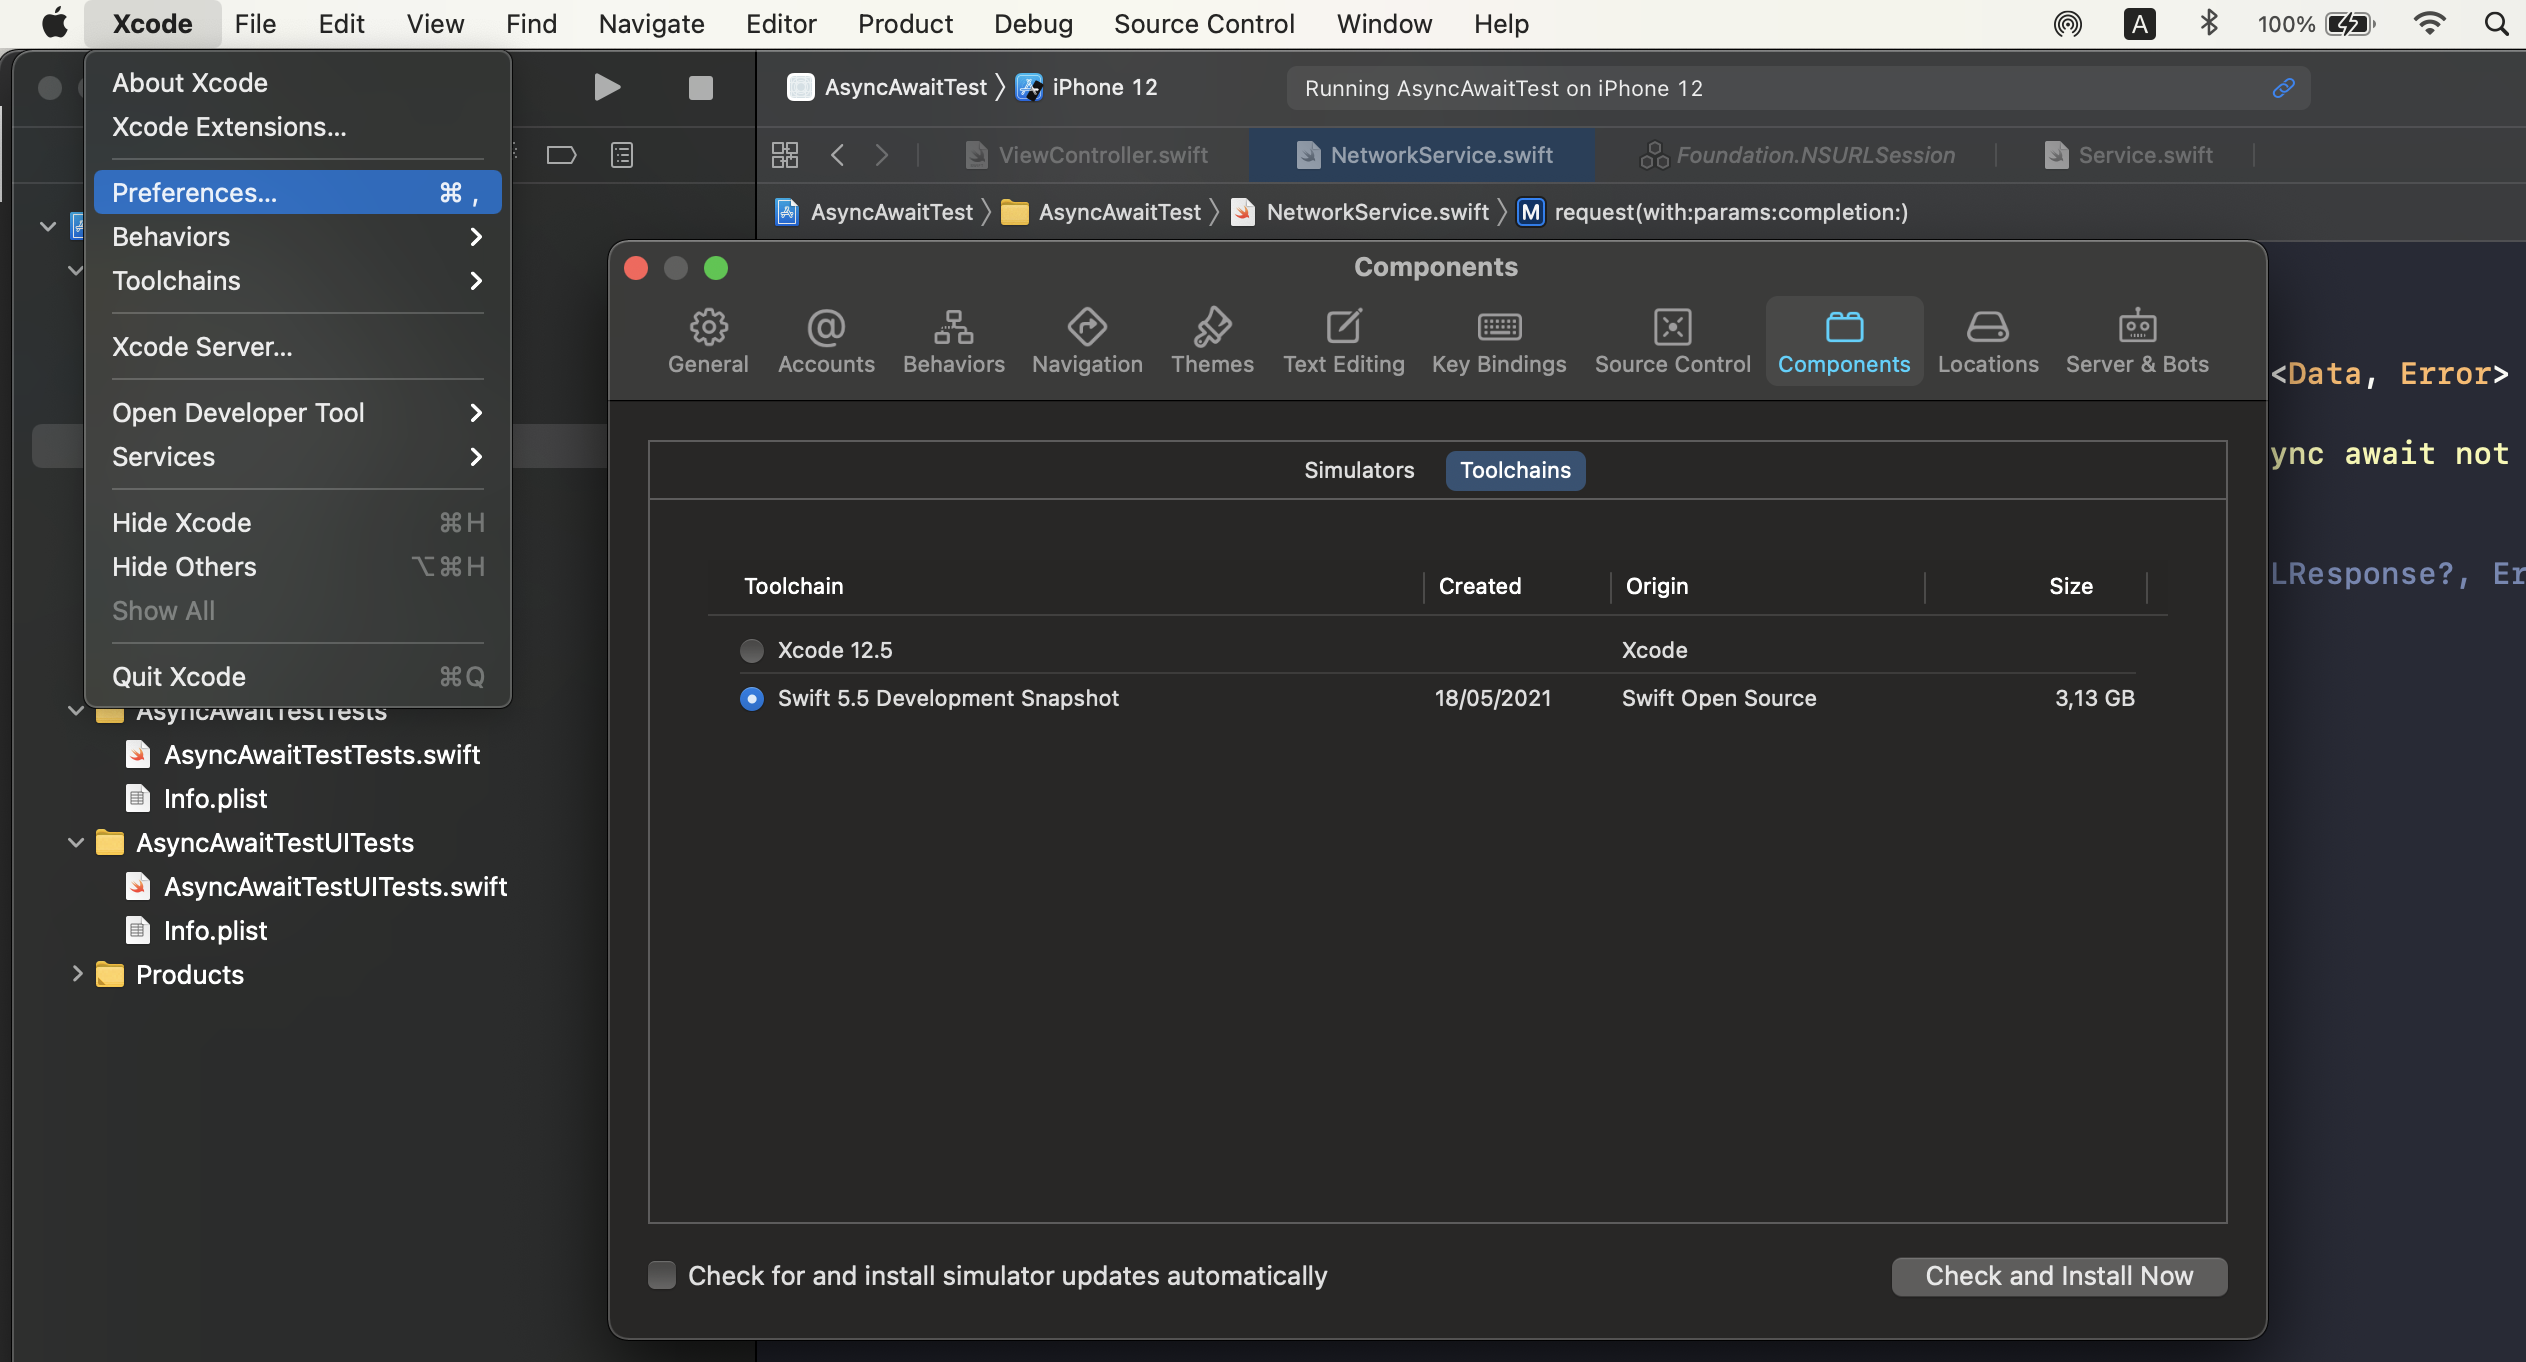This screenshot has width=2526, height=1362.
Task: Click NetworkService.swift breadcrumb item
Action: coord(1360,212)
